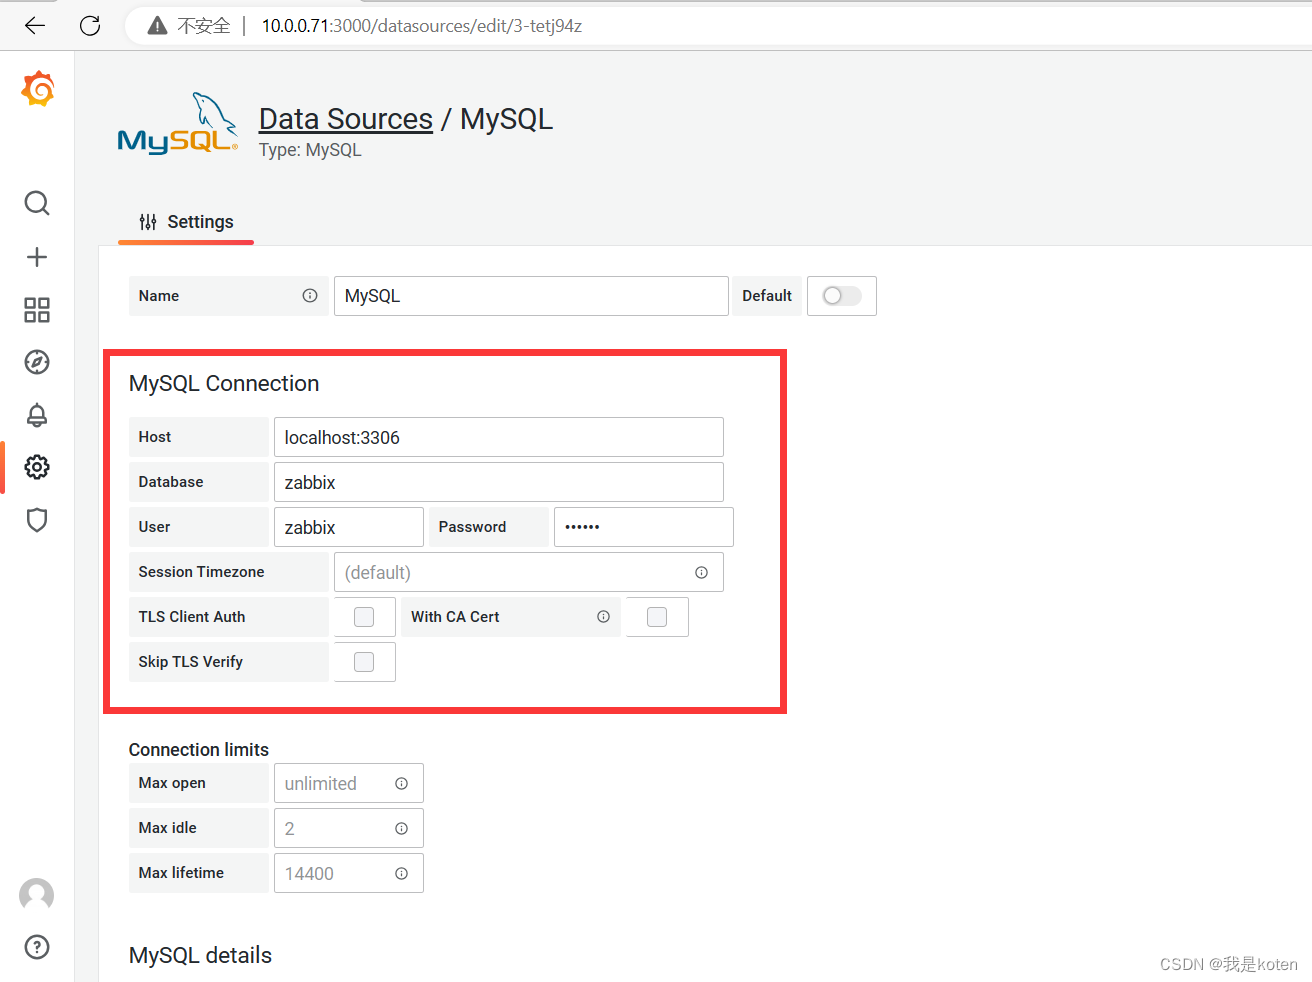Click the Default label text
The height and width of the screenshot is (982, 1312).
pyautogui.click(x=767, y=296)
